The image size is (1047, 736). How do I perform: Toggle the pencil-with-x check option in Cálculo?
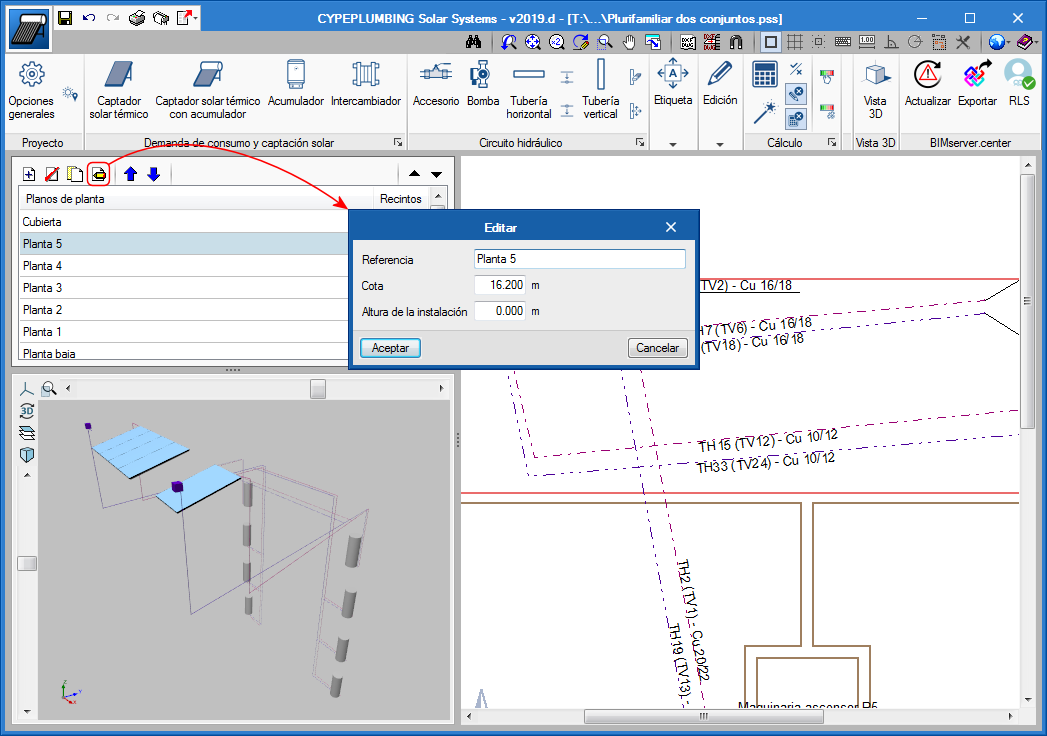pyautogui.click(x=795, y=94)
